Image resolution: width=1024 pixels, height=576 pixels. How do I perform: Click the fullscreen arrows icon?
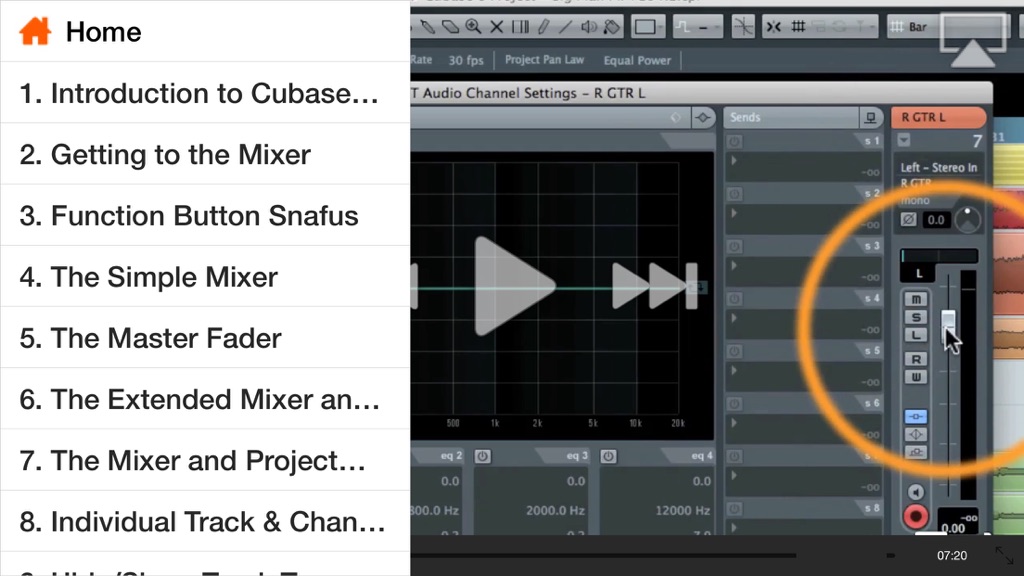[1004, 556]
